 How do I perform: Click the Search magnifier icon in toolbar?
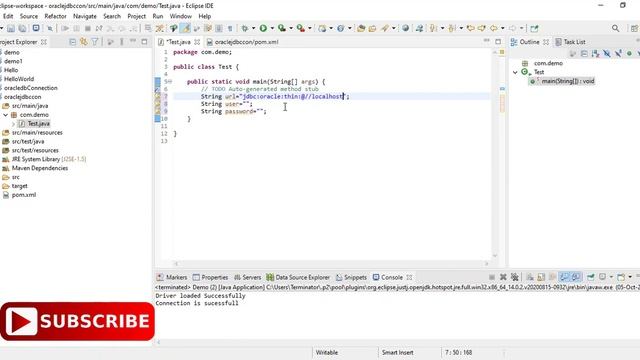coord(616,28)
